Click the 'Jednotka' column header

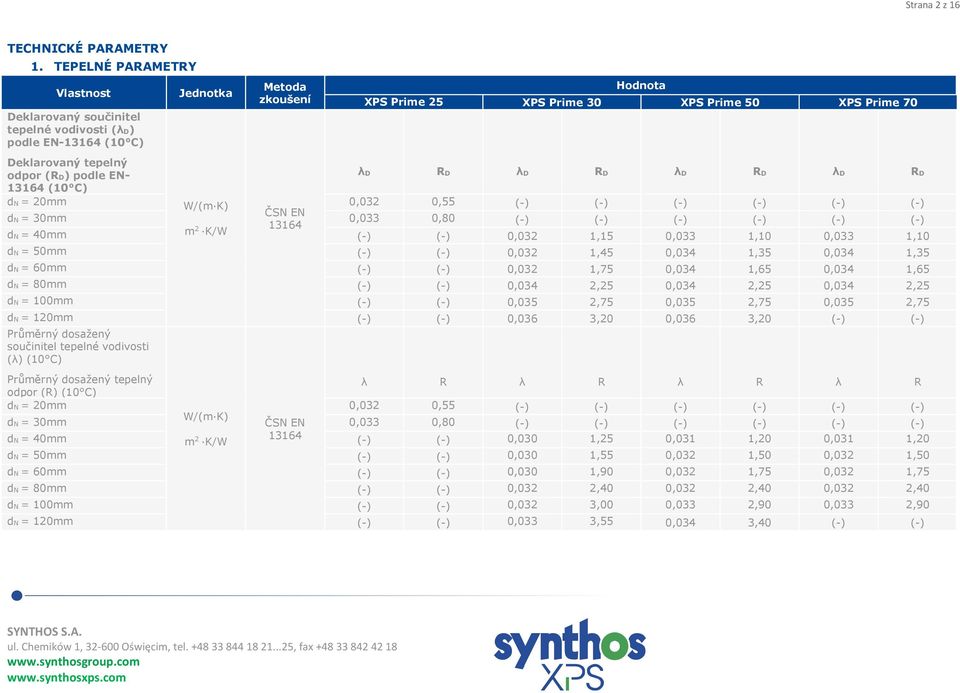[x=205, y=93]
